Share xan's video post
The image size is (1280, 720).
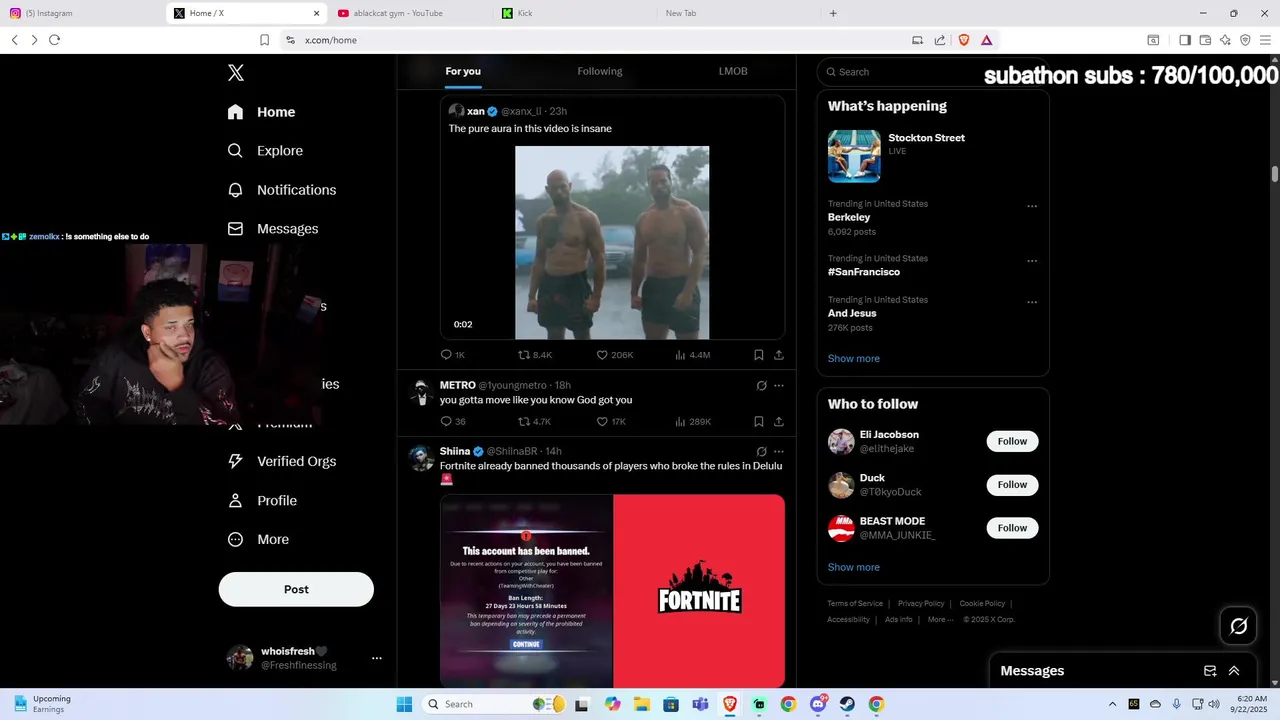tap(779, 355)
